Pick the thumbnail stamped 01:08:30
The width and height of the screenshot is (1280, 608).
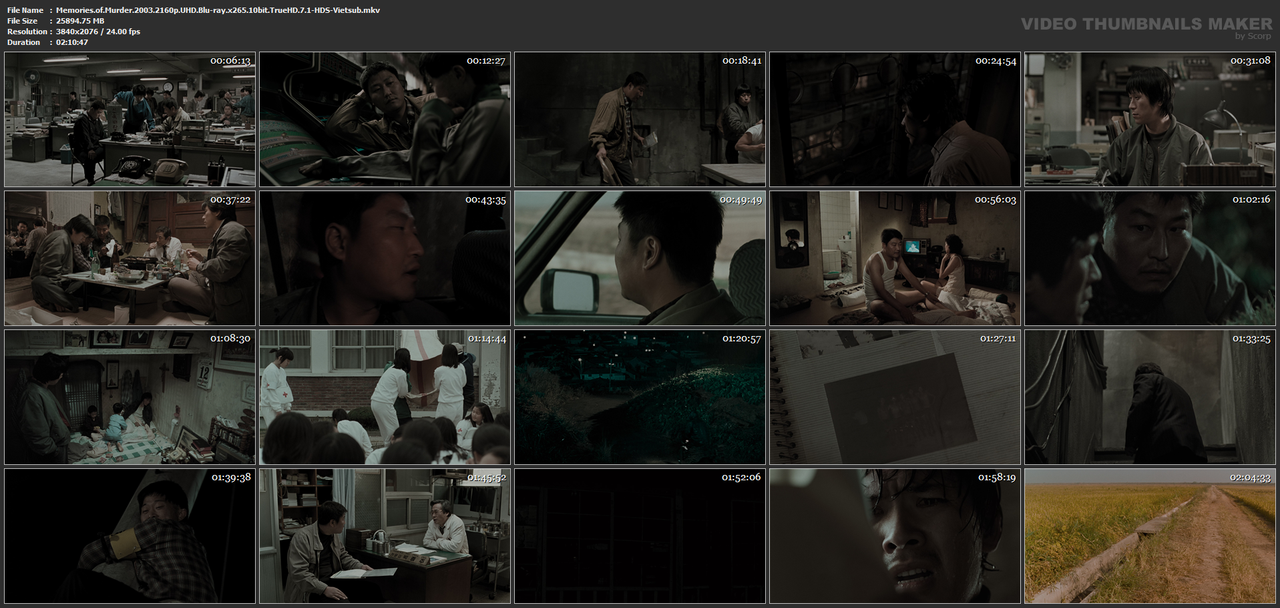click(130, 397)
